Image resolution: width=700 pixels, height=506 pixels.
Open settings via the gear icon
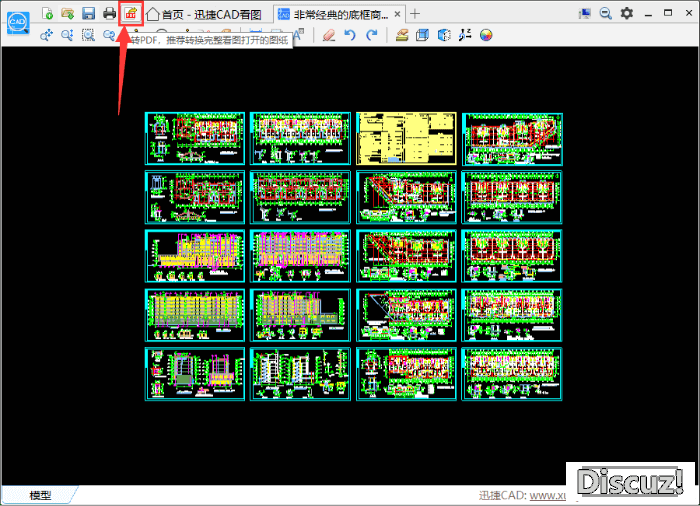(x=627, y=13)
